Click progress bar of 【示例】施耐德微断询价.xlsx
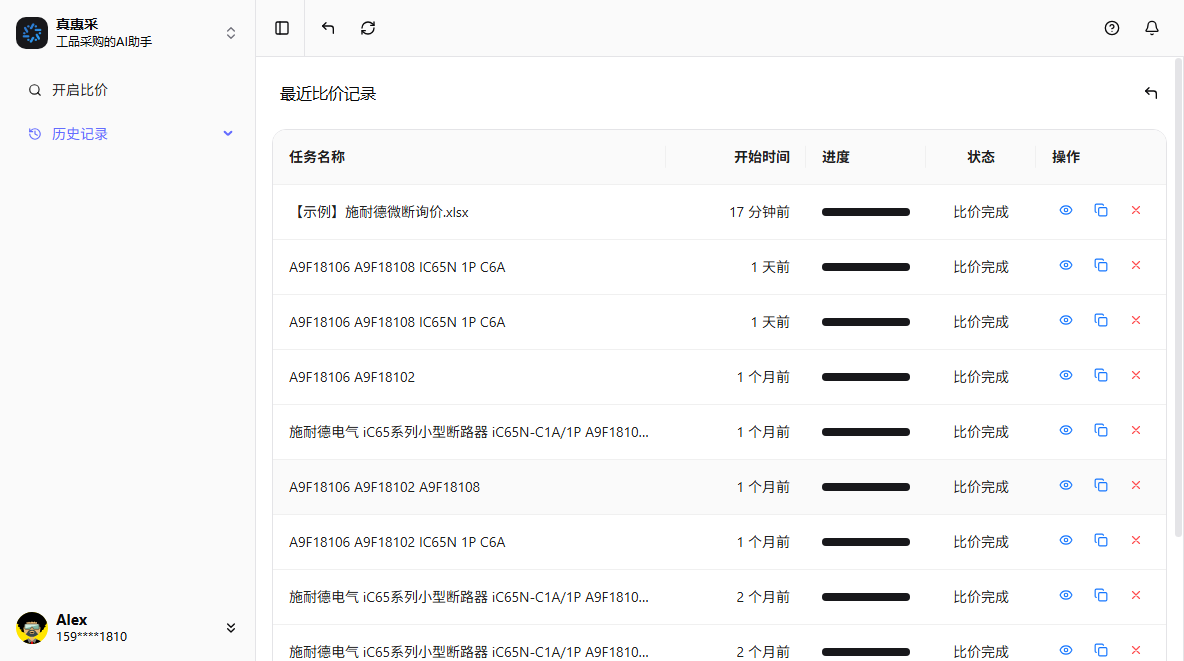The width and height of the screenshot is (1184, 661). [x=866, y=212]
